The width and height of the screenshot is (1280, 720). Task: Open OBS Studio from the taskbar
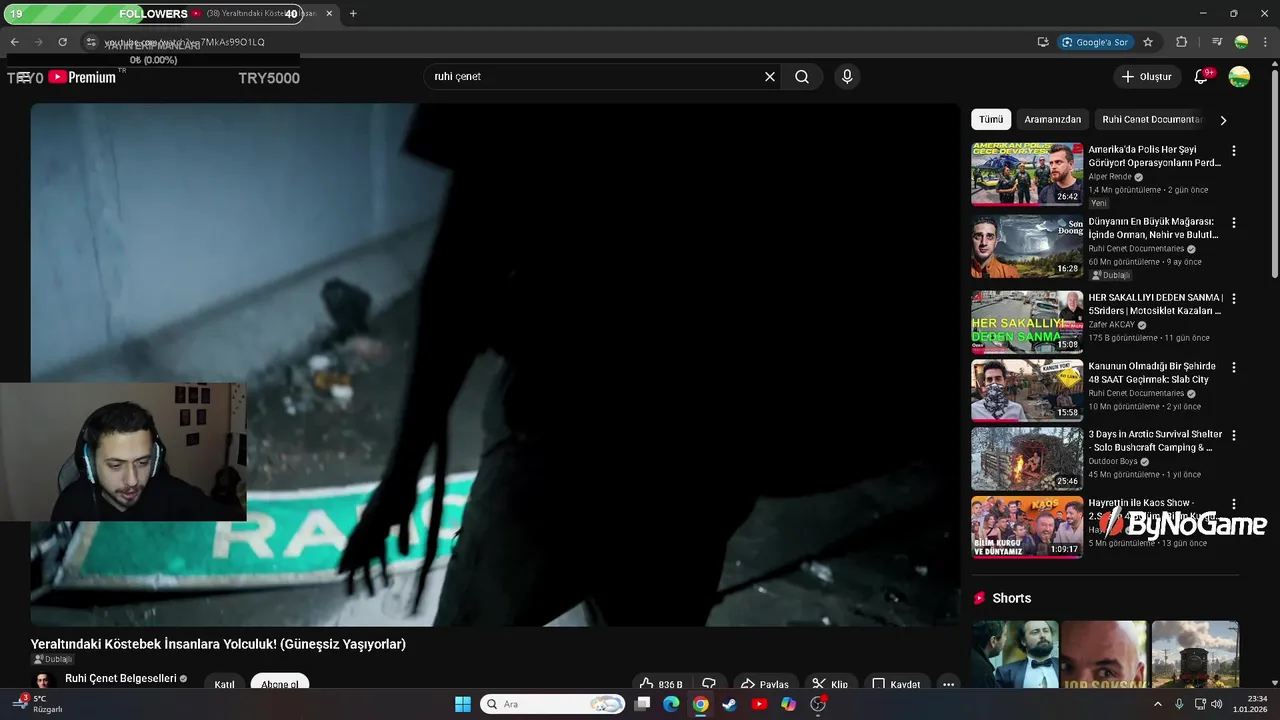point(818,704)
